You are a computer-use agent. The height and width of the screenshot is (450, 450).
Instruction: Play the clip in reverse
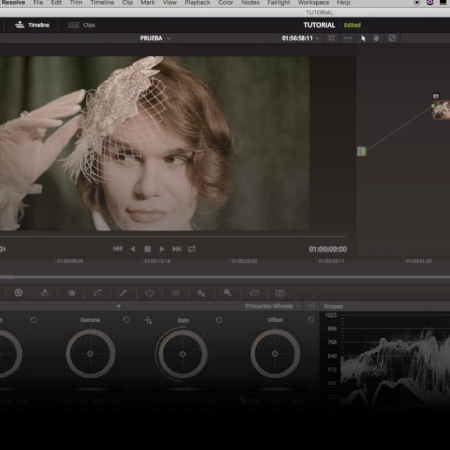tap(133, 249)
